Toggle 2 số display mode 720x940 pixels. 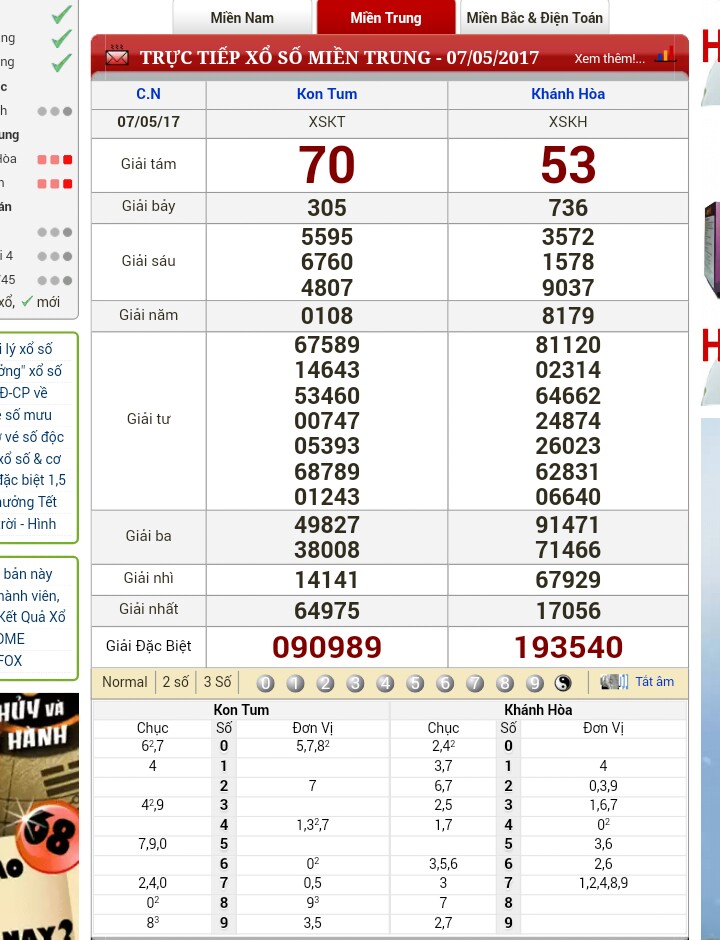[x=175, y=682]
